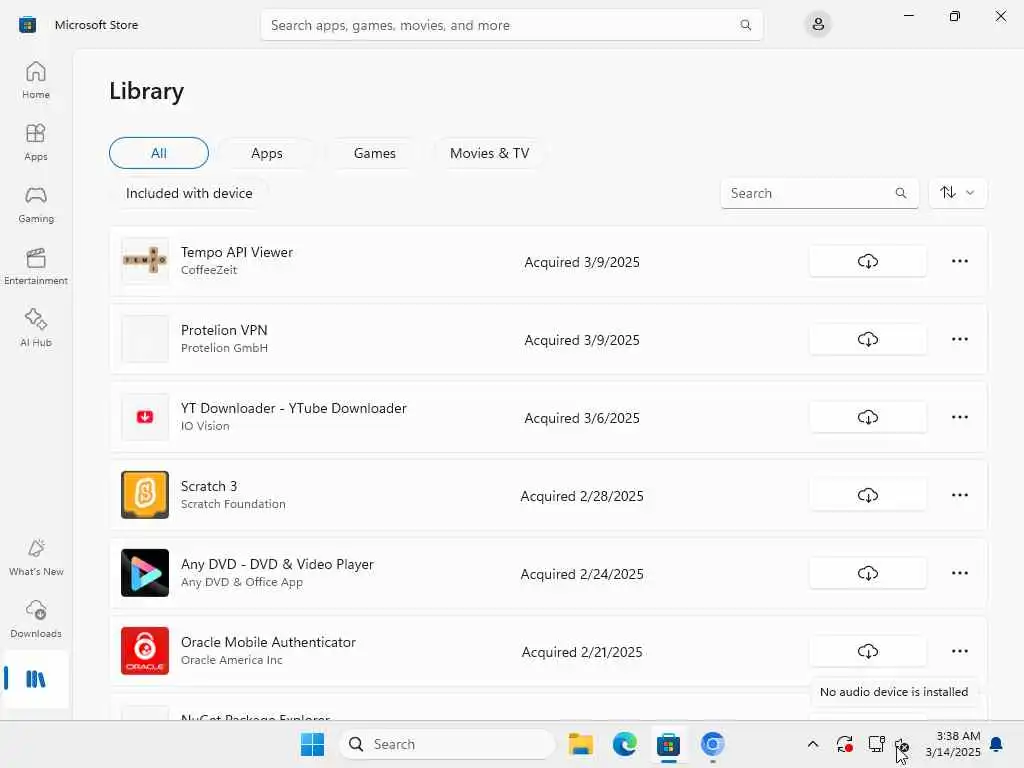1024x768 pixels.
Task: Open more options for YT Downloader
Action: tap(959, 417)
